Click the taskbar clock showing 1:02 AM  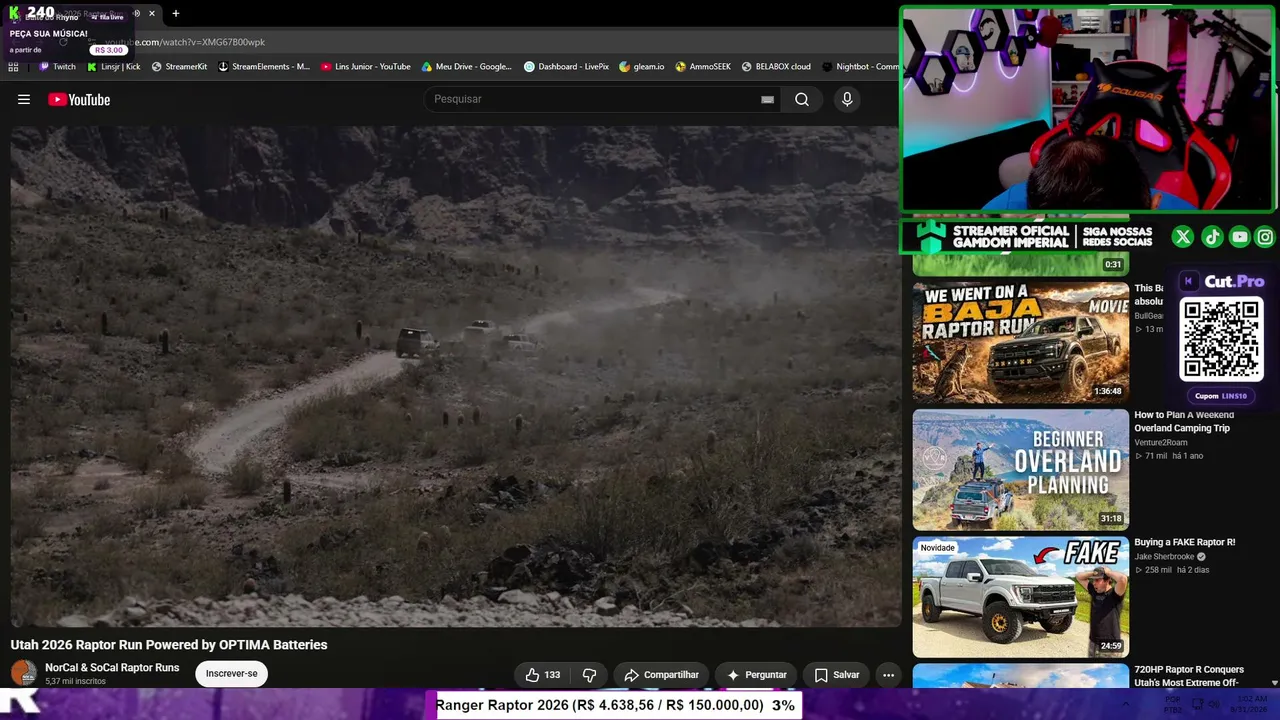[1252, 704]
